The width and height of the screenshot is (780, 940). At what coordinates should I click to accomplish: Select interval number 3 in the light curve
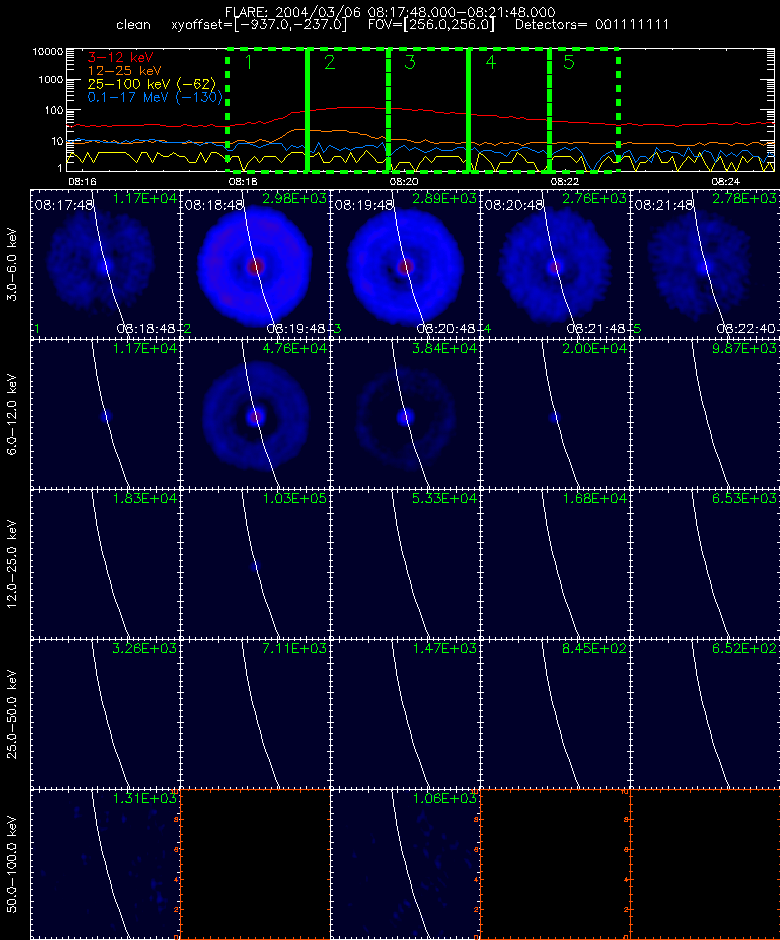click(410, 62)
